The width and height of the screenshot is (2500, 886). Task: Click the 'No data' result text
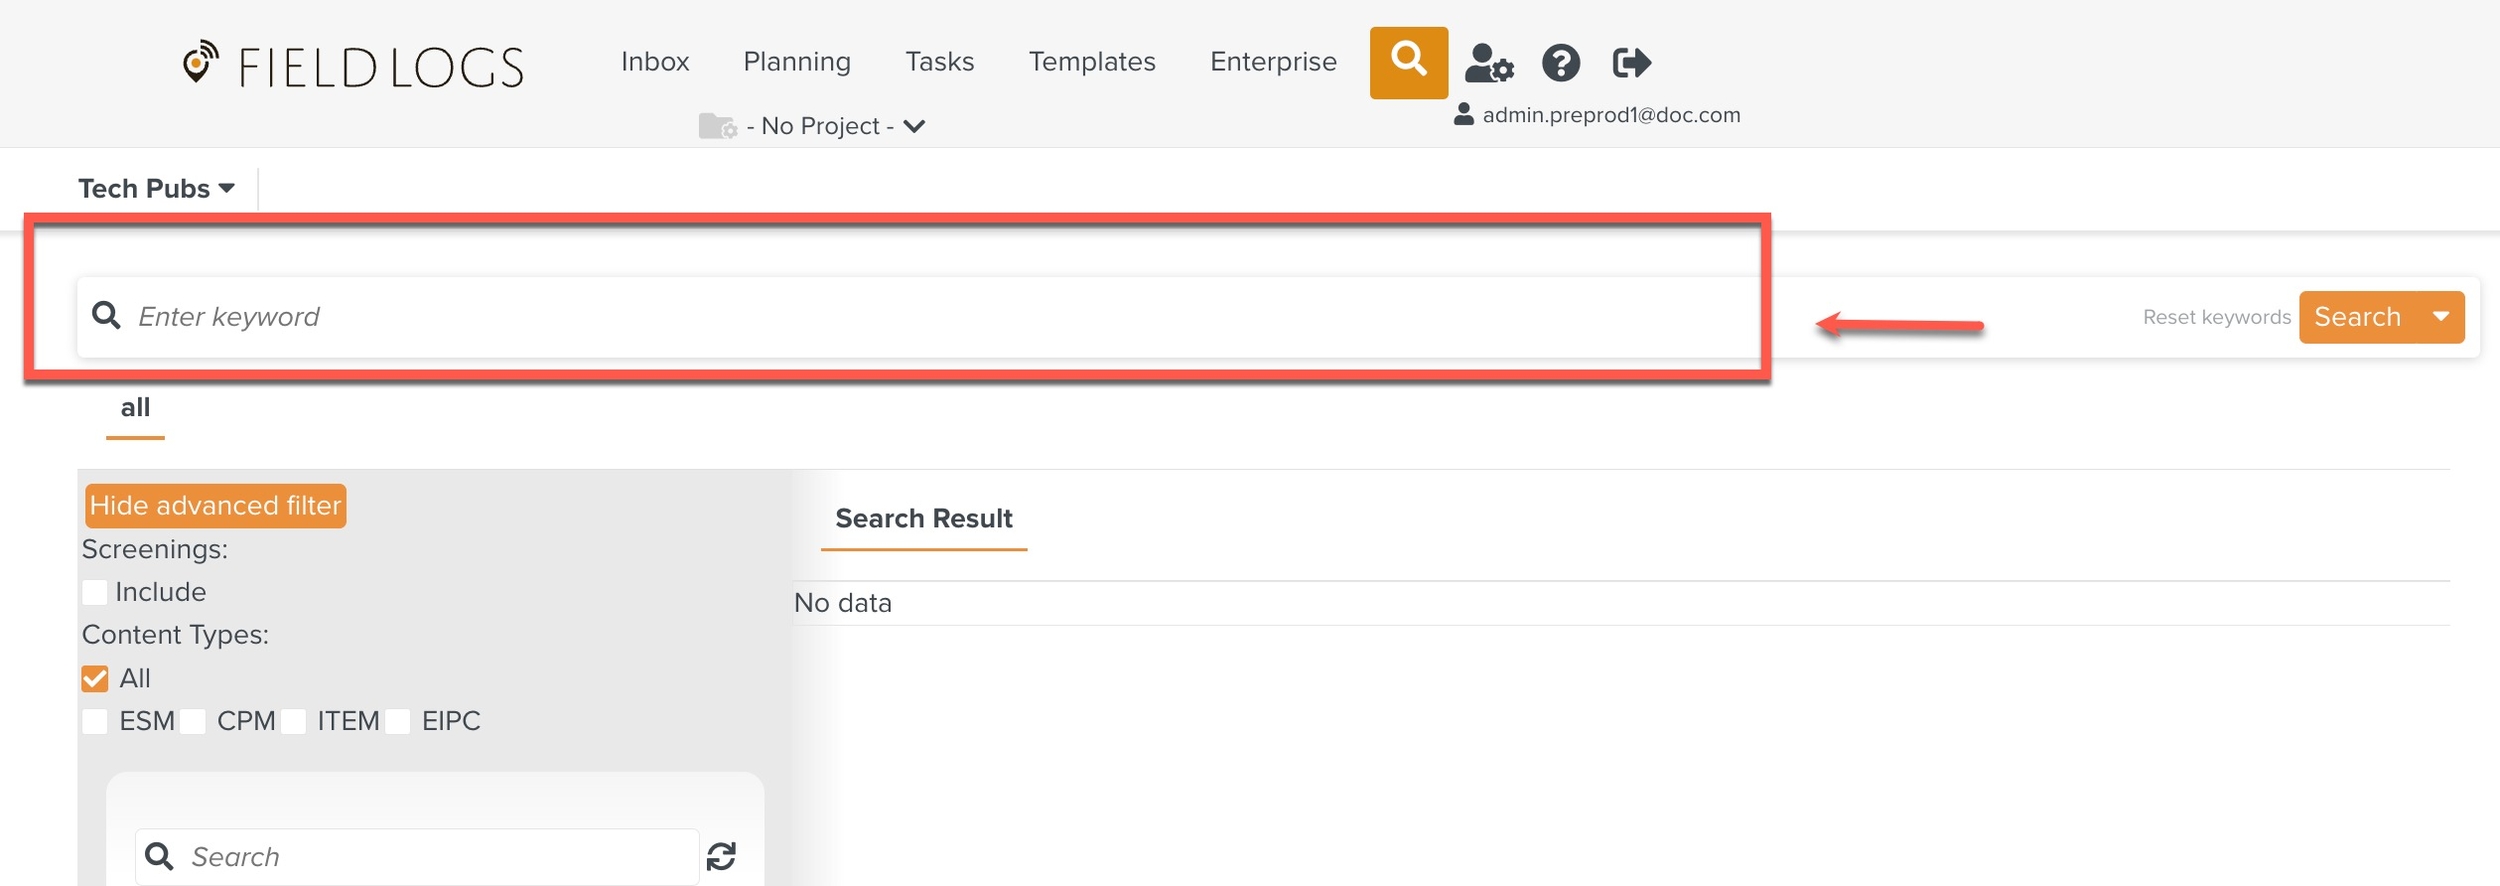[843, 603]
